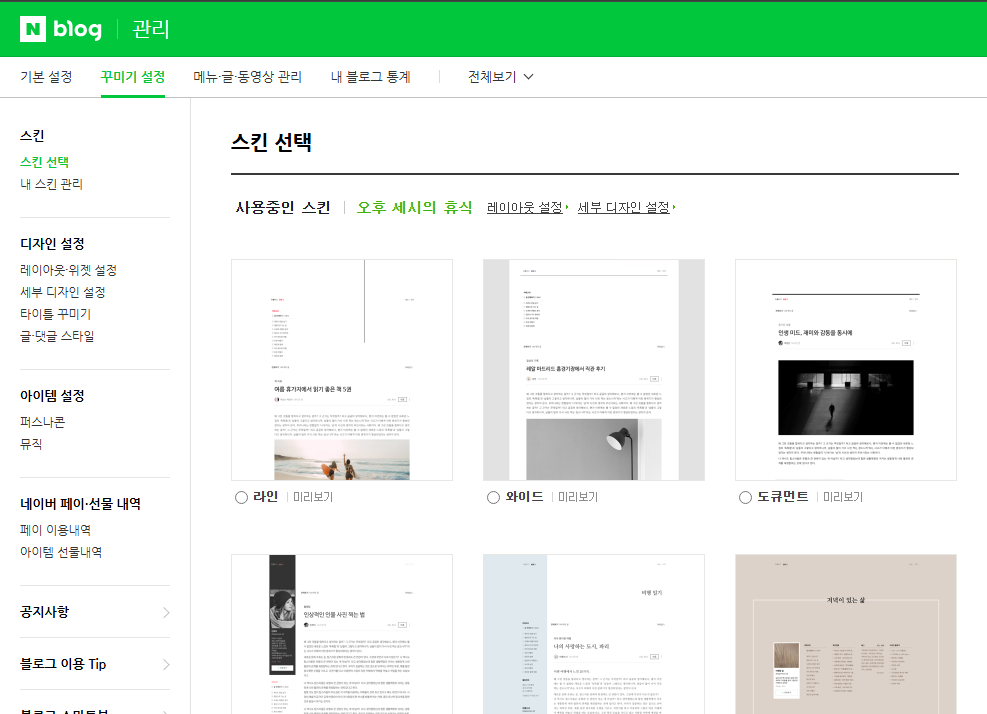Click the 레이아웃 설정 link beside current skin
Image resolution: width=987 pixels, height=714 pixels.
pyautogui.click(x=525, y=207)
